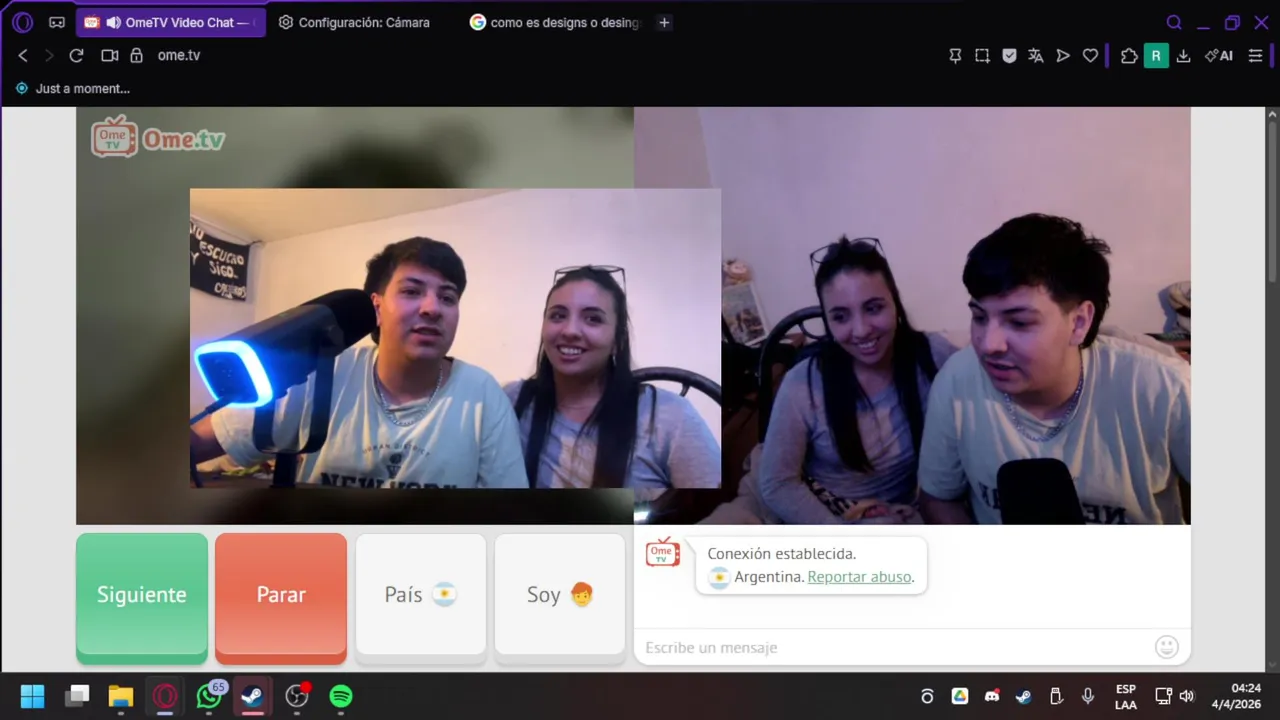
Task: Mute the OmeTV tab audio speaker
Action: coord(113,22)
